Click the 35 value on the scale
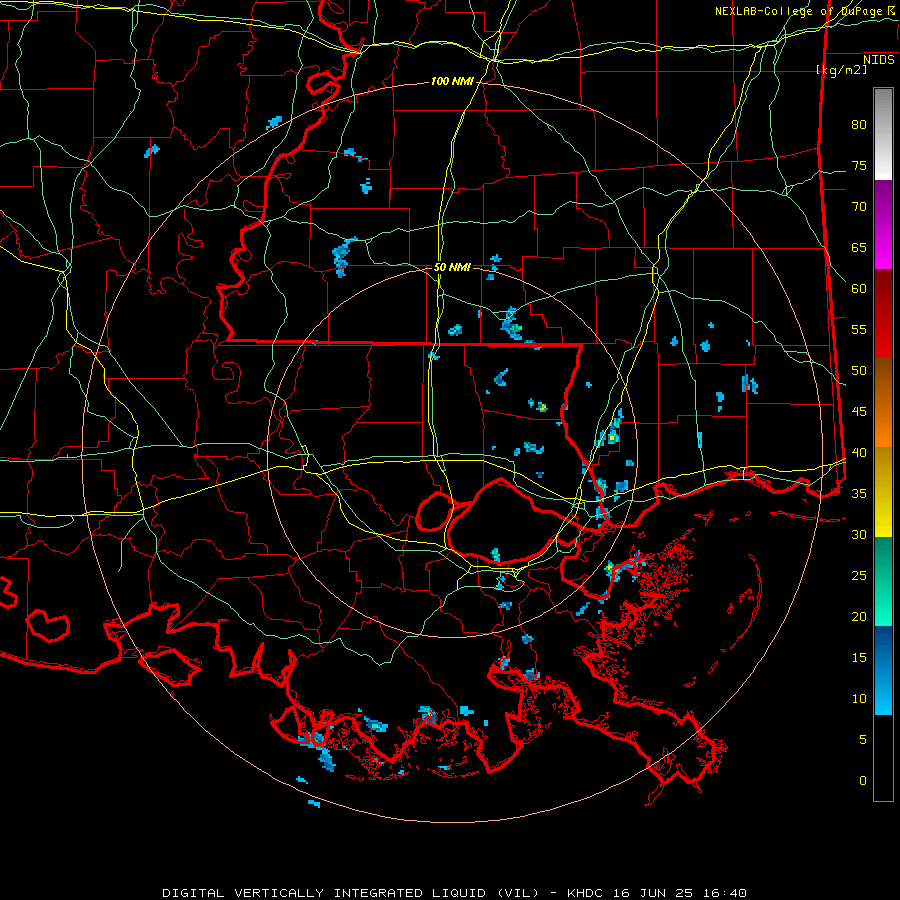The width and height of the screenshot is (900, 900). coord(859,494)
